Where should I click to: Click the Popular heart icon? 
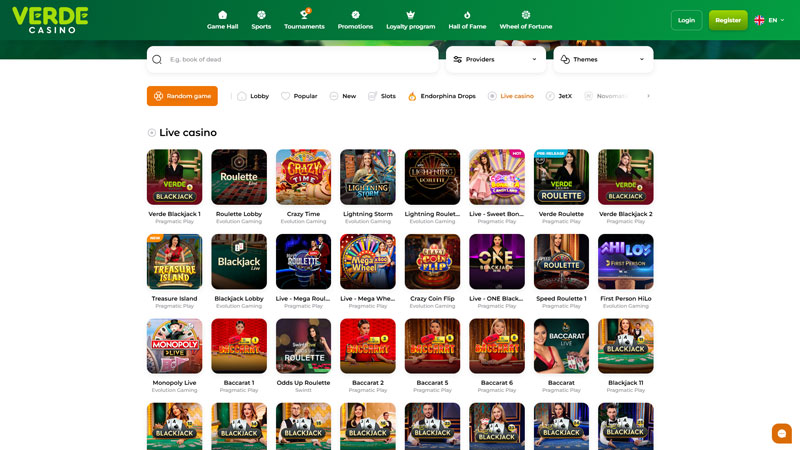tap(286, 96)
